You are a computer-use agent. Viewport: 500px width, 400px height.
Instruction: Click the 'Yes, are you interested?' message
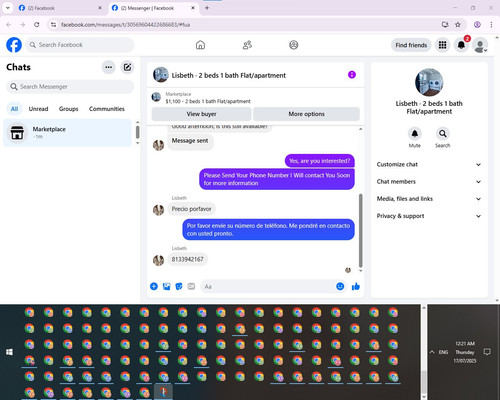[x=320, y=161]
